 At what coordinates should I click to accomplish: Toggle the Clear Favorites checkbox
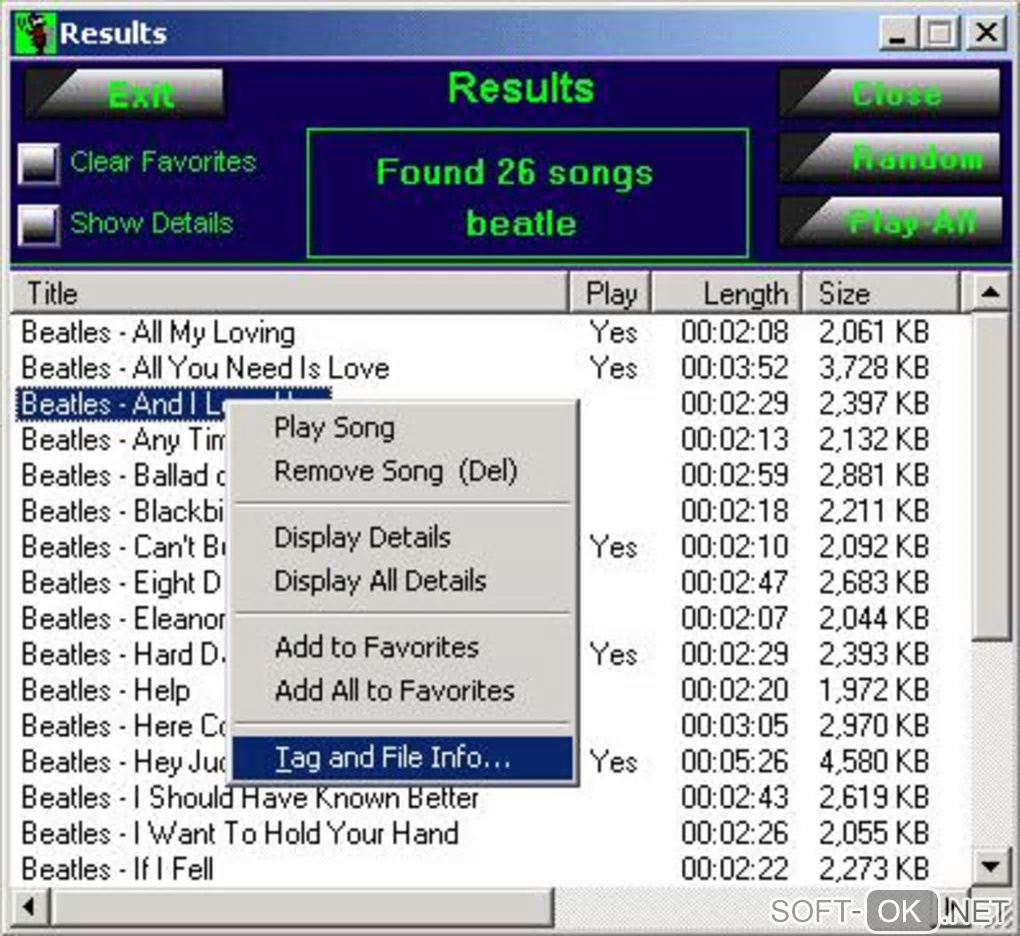coord(39,163)
